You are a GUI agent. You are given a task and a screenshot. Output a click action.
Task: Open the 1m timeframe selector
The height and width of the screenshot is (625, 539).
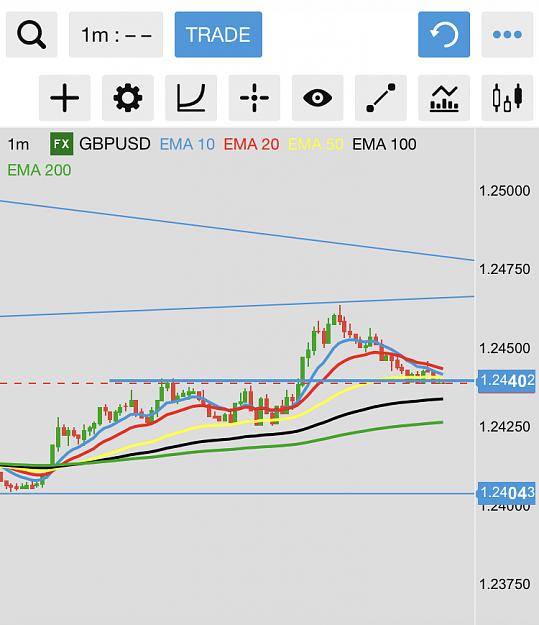point(116,35)
